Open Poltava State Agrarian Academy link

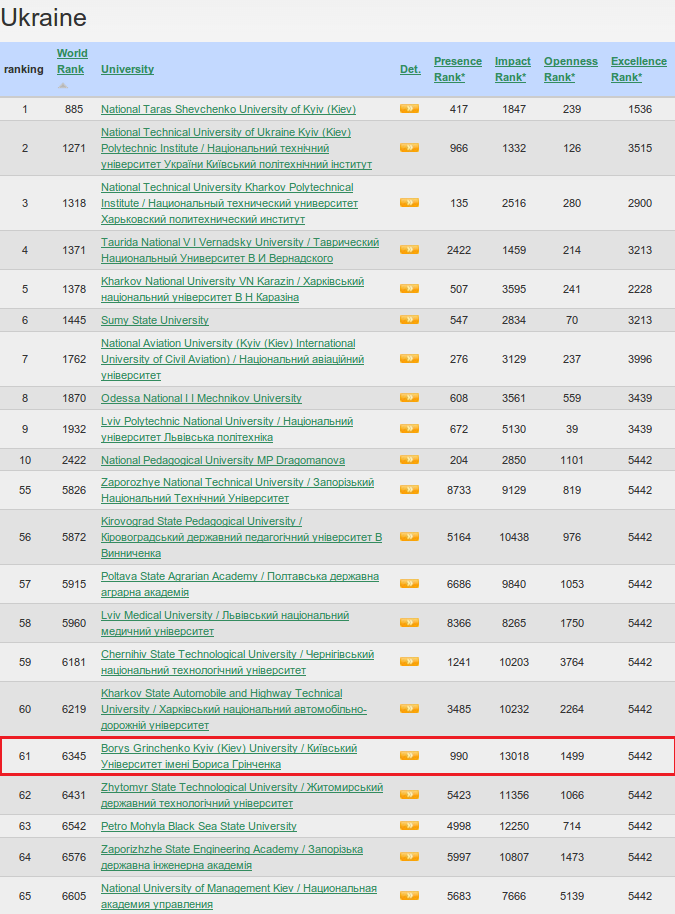point(240,584)
